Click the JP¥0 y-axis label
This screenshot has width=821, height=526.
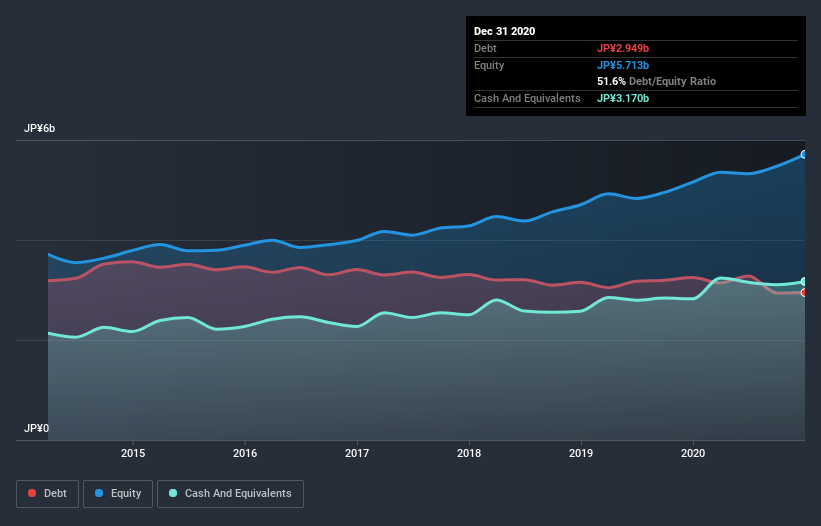36,429
